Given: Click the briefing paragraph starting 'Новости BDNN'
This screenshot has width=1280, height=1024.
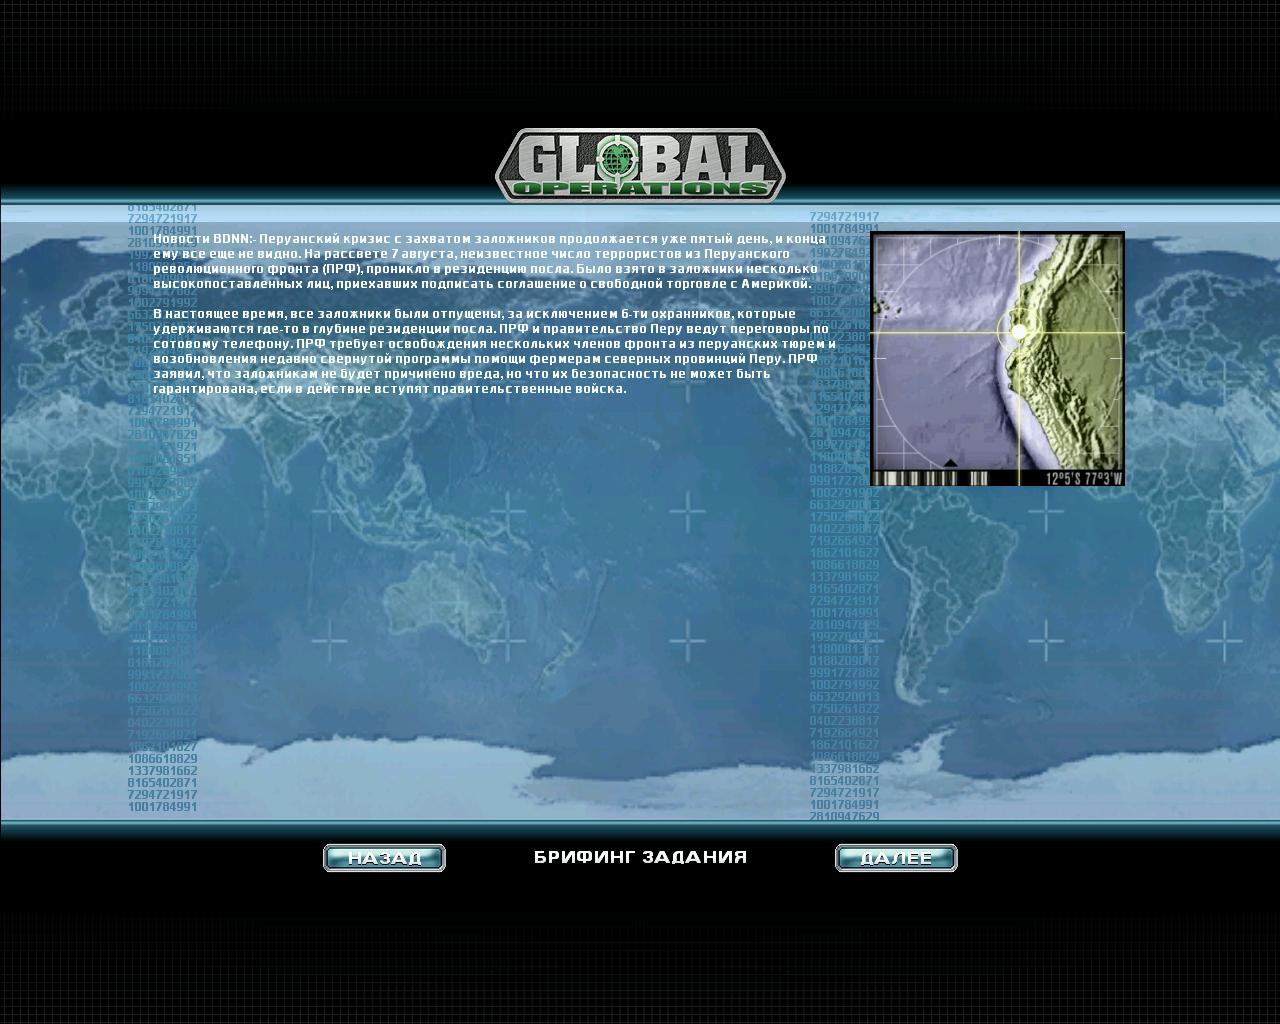Looking at the screenshot, I should point(490,261).
